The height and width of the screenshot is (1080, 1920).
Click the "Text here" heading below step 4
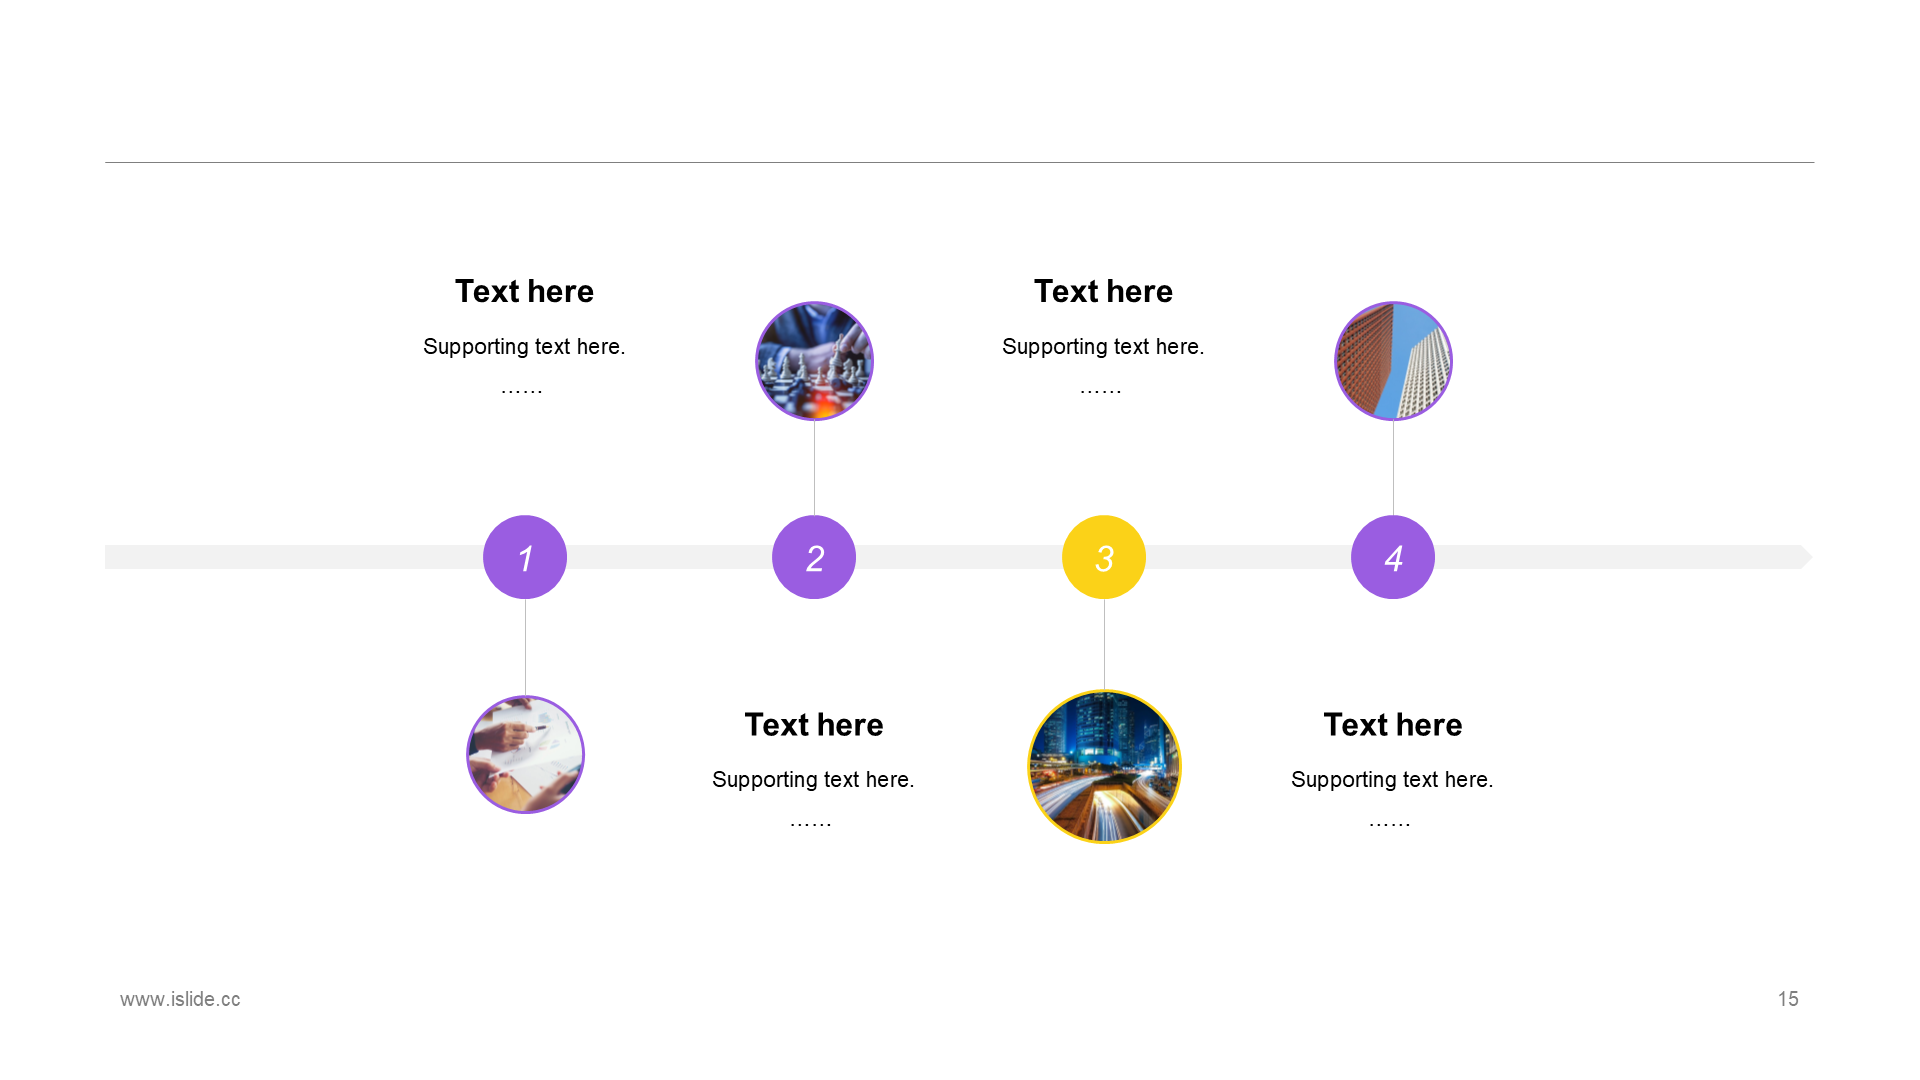click(x=1393, y=724)
